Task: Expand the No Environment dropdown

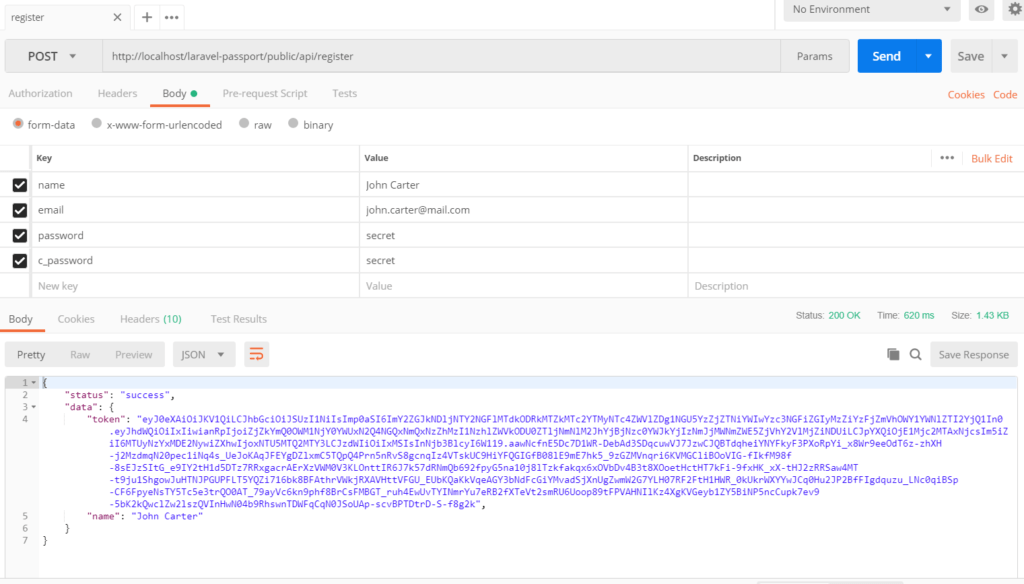Action: point(871,10)
